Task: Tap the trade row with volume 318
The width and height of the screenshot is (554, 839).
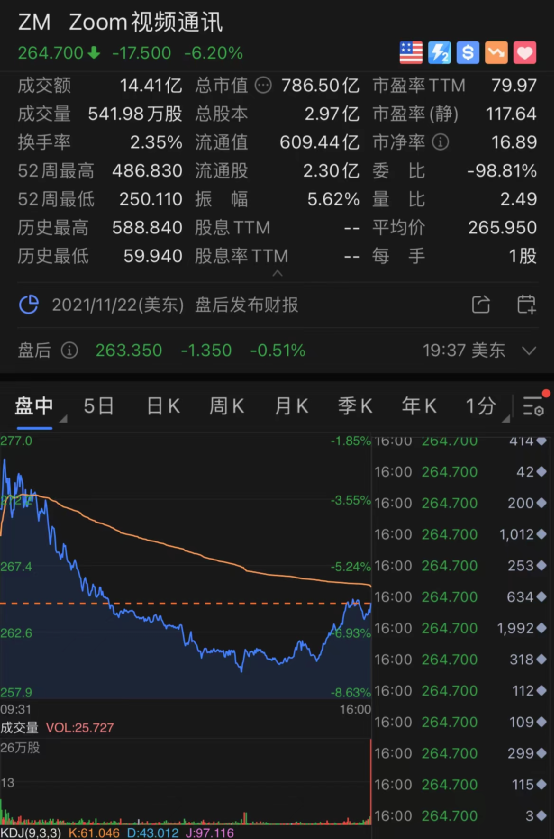Action: coord(462,659)
